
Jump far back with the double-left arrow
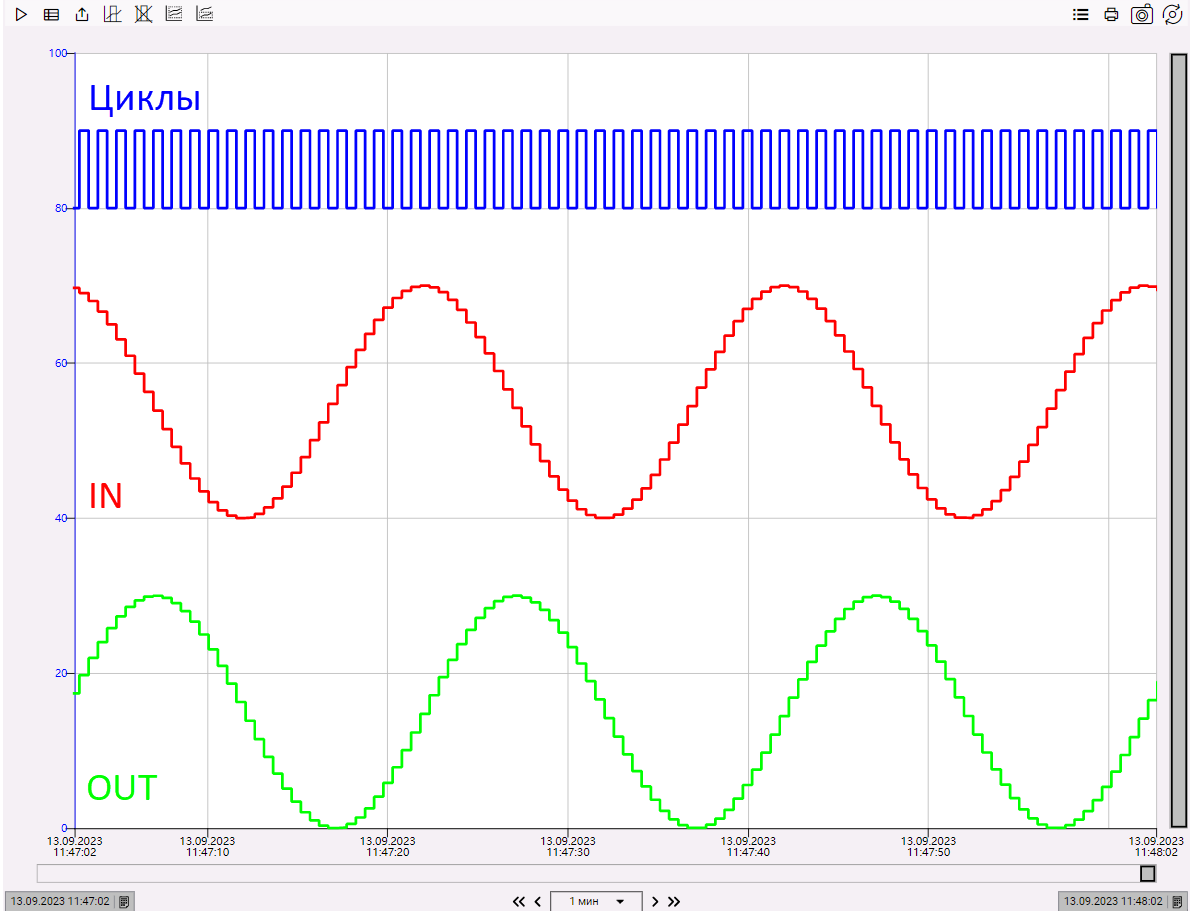(x=518, y=901)
